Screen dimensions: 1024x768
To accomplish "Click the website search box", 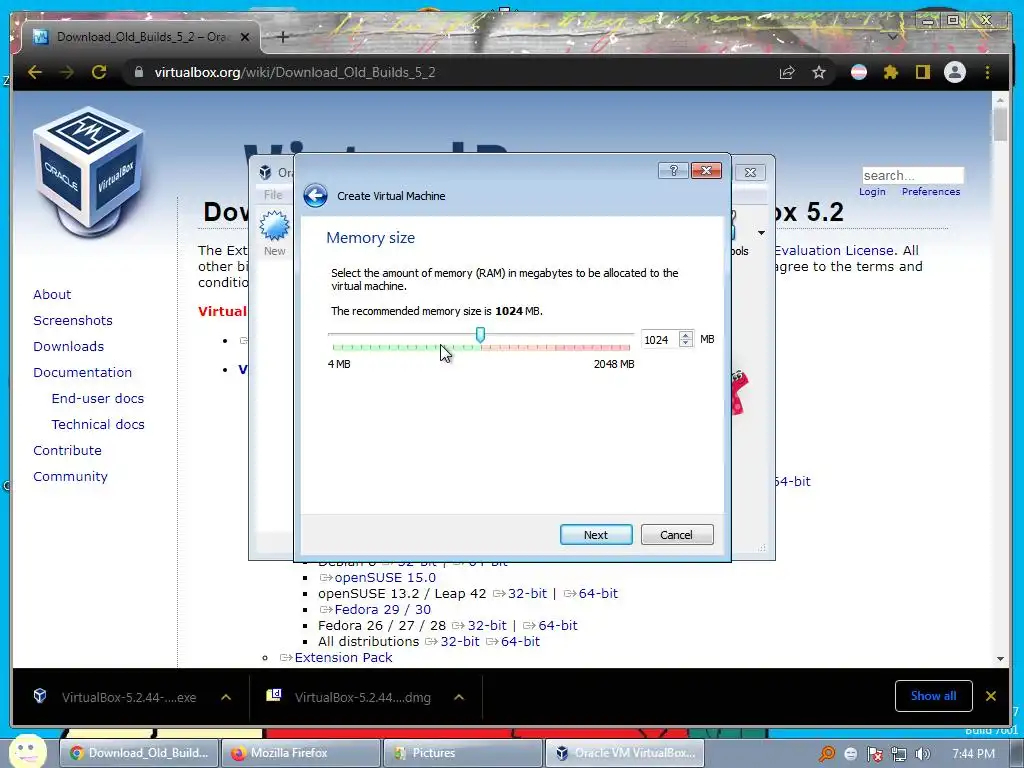I will (913, 175).
